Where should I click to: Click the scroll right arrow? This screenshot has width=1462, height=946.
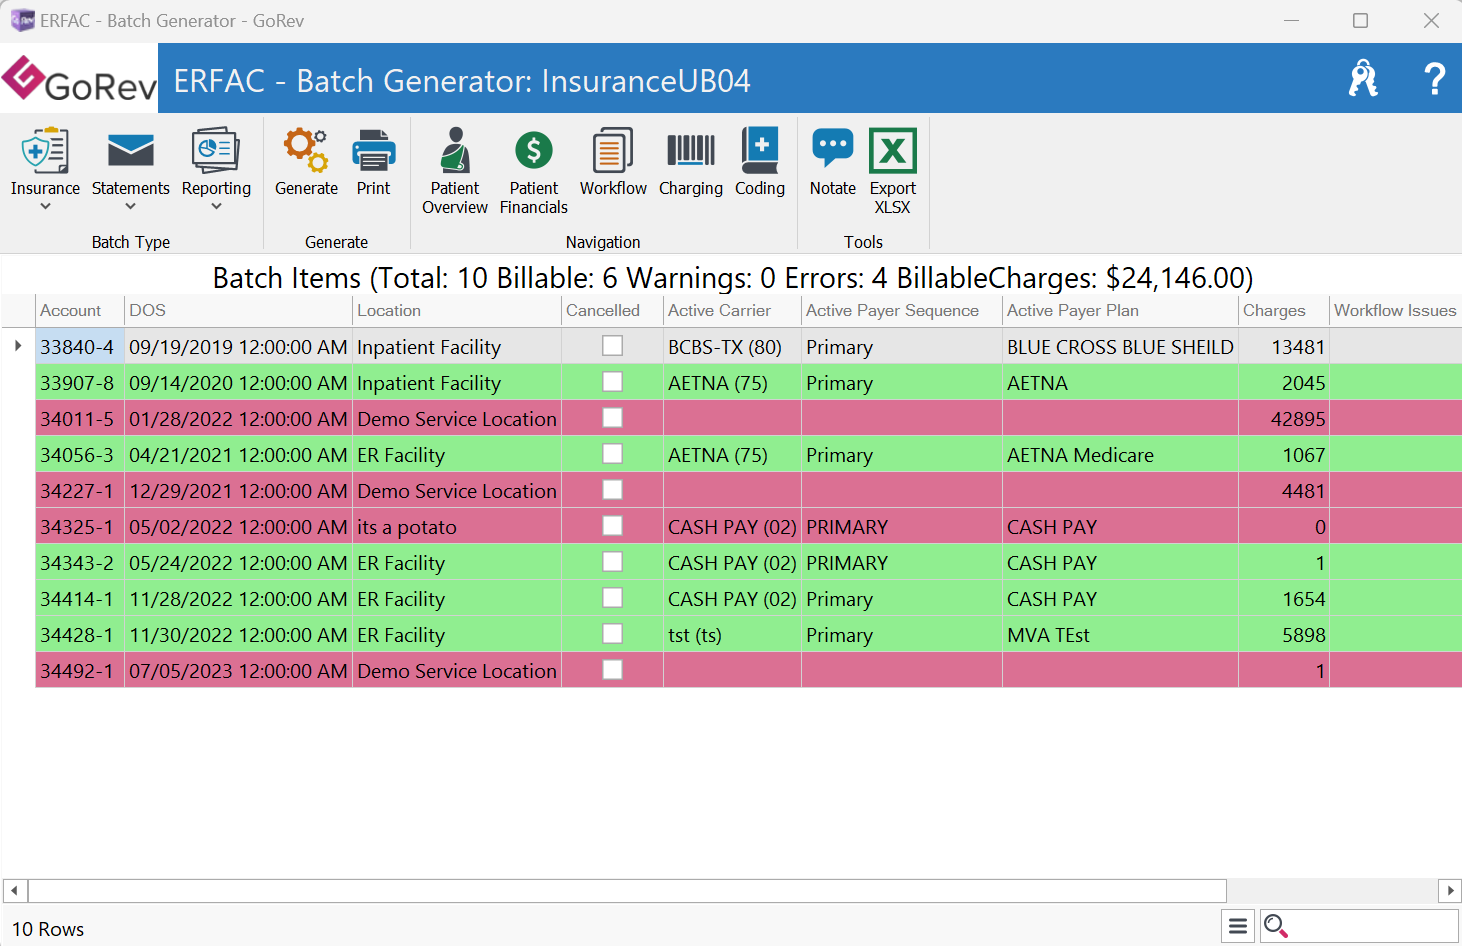tap(1449, 890)
